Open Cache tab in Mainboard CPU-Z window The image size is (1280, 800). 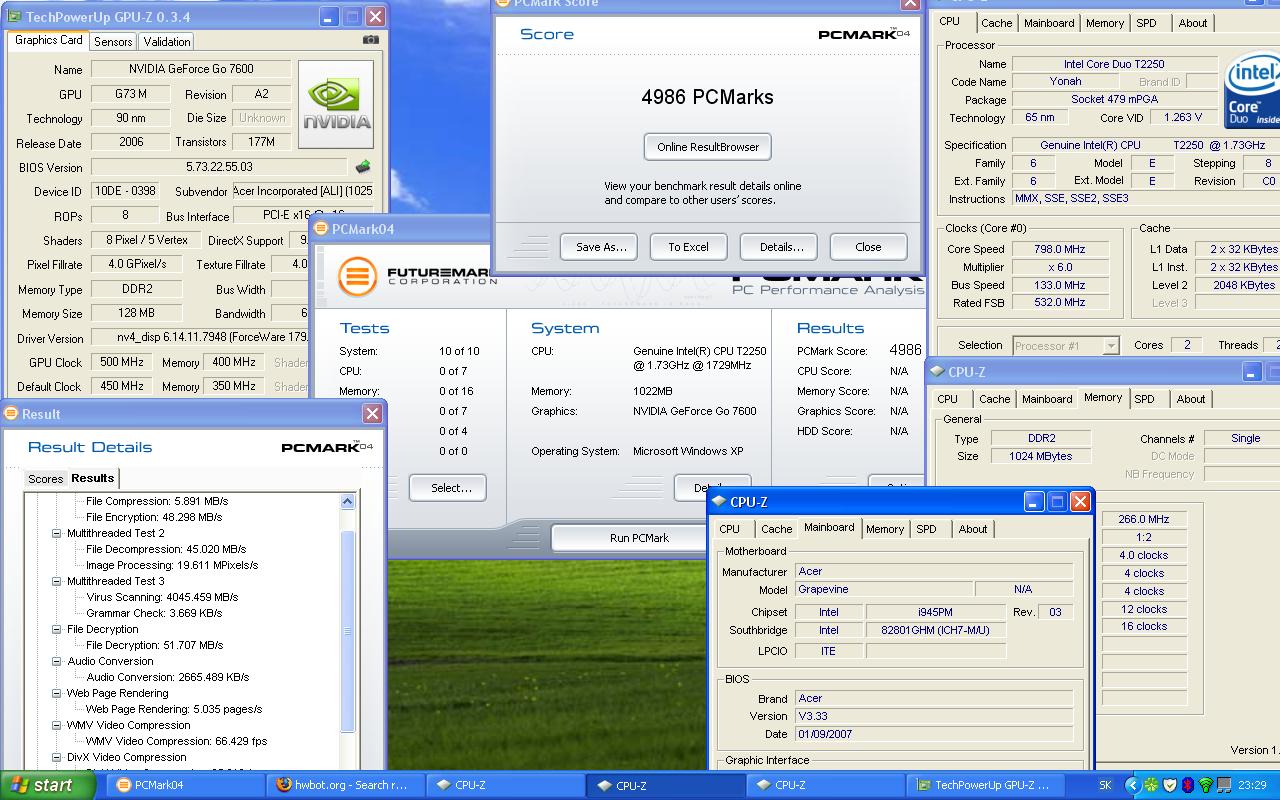click(x=777, y=529)
